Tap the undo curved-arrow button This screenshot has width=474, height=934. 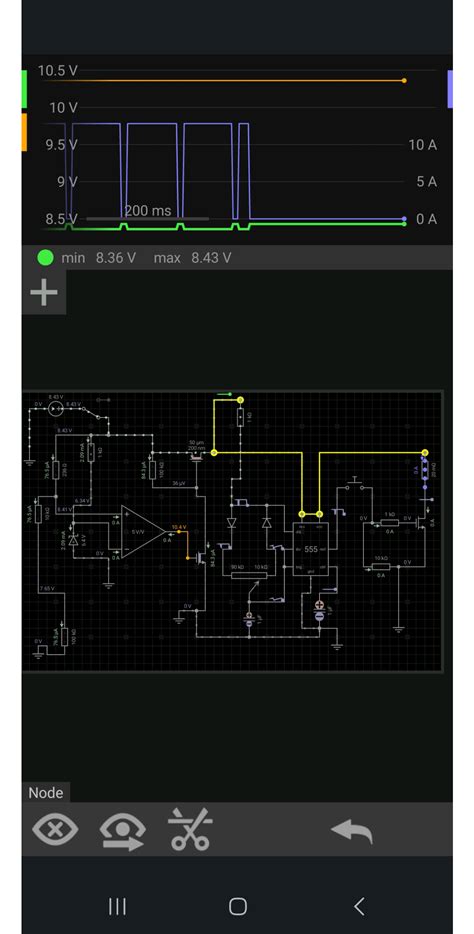(352, 830)
